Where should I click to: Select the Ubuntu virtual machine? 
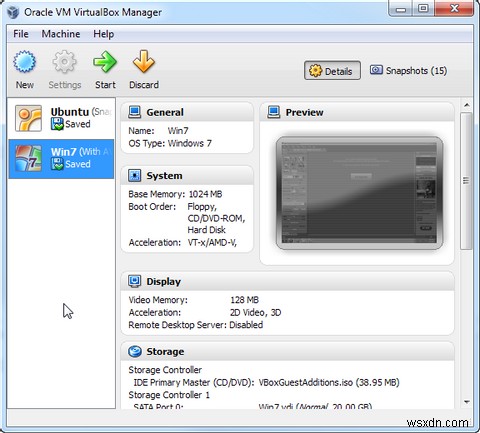[62, 118]
